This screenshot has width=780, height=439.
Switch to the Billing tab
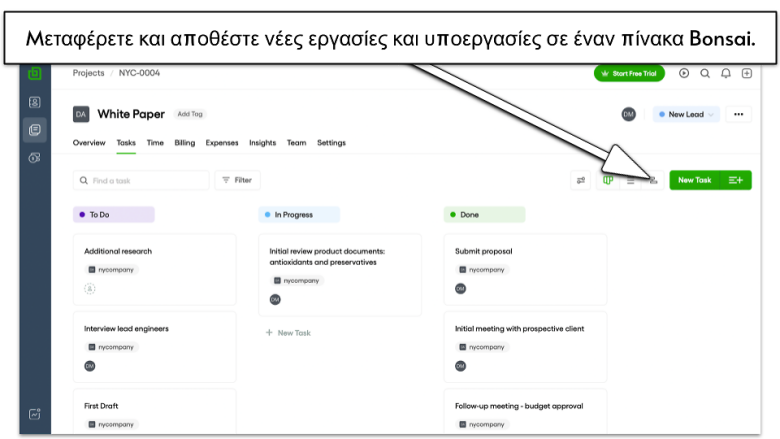pos(185,143)
